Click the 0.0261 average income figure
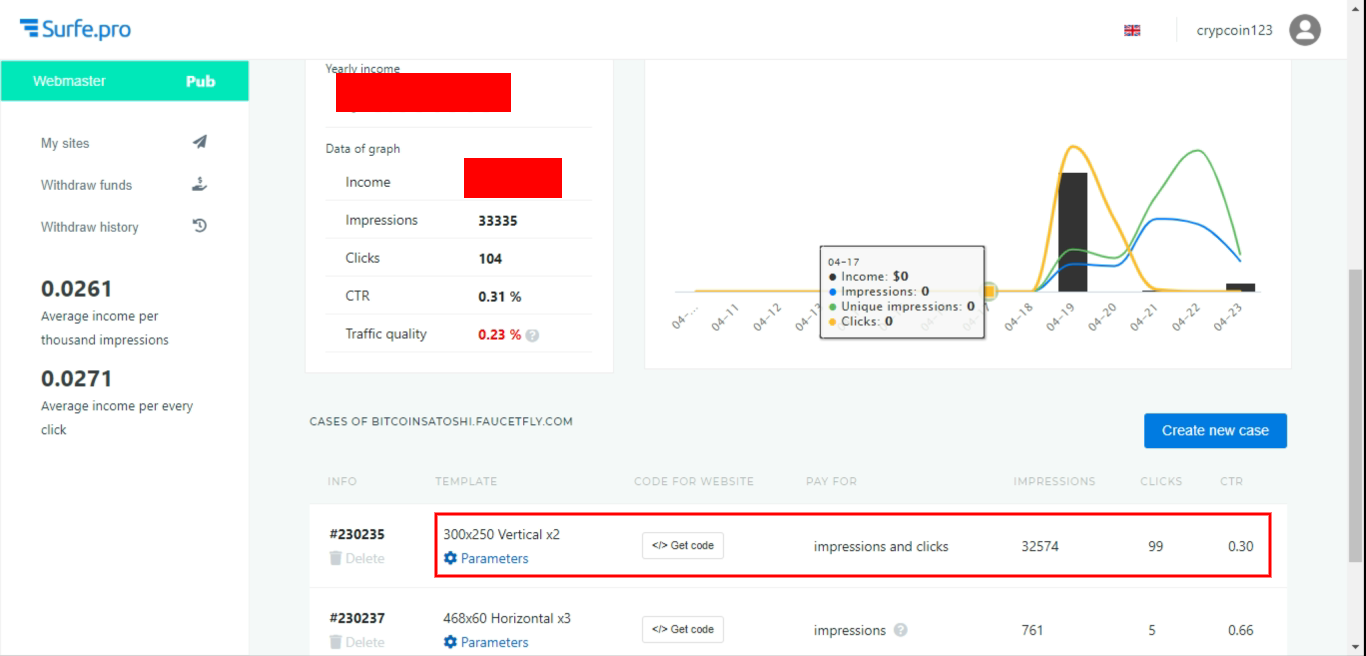The height and width of the screenshot is (656, 1366). click(x=77, y=289)
